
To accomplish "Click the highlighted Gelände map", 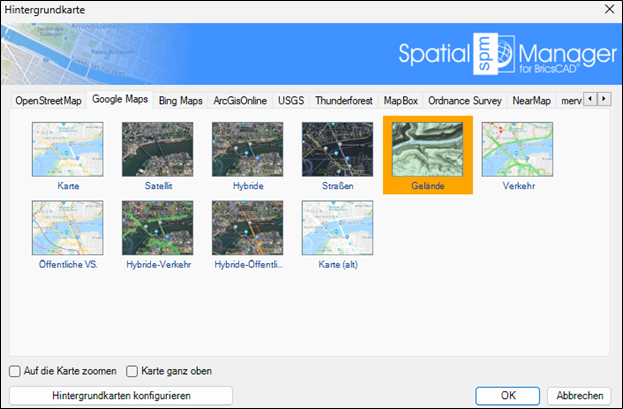I will pos(427,150).
